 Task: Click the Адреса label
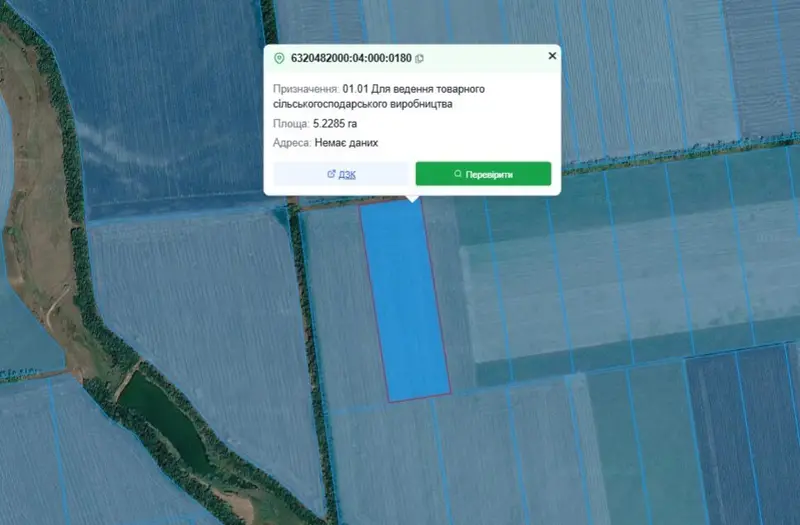click(292, 143)
